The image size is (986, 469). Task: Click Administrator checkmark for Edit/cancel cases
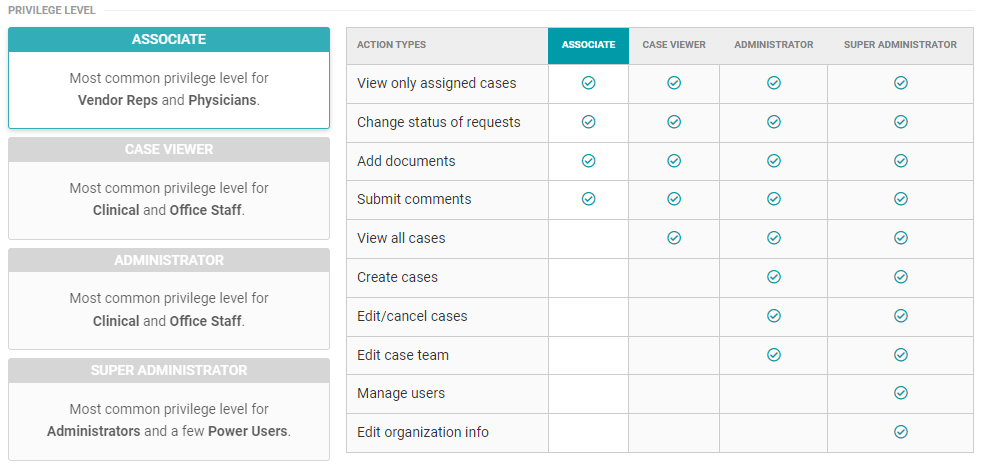click(773, 316)
